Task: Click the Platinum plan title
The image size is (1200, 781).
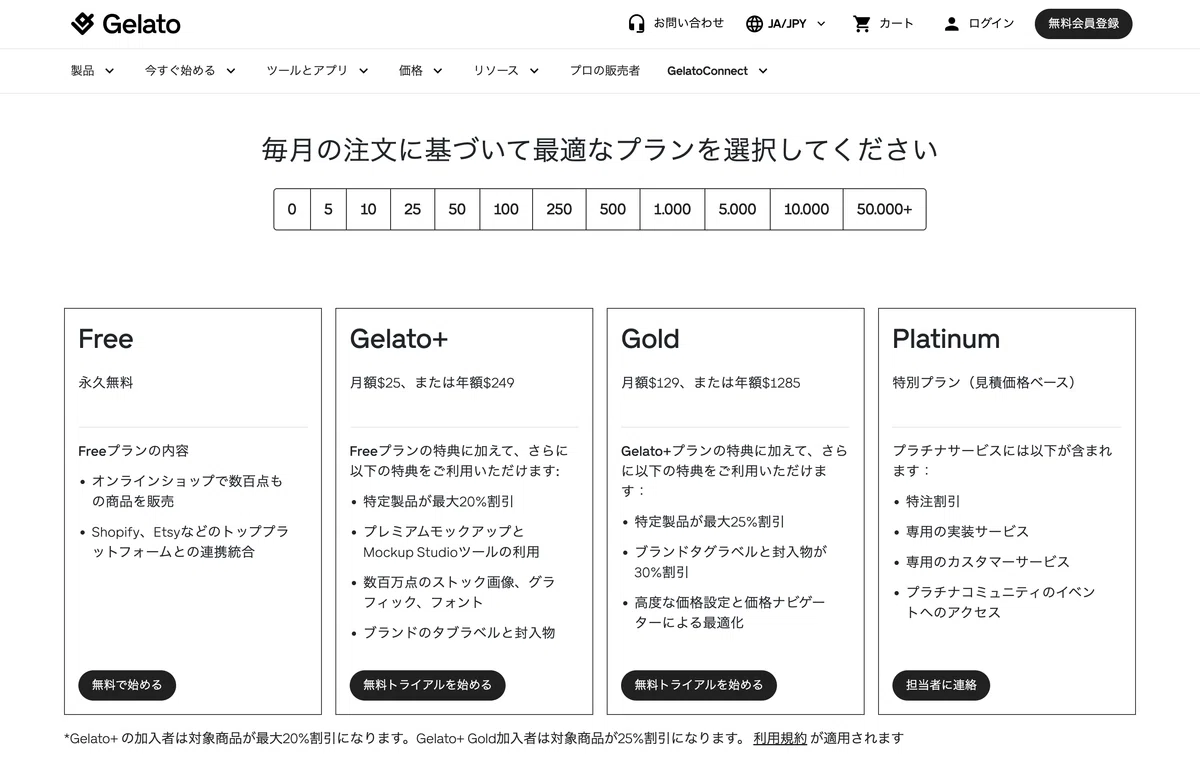Action: click(946, 339)
